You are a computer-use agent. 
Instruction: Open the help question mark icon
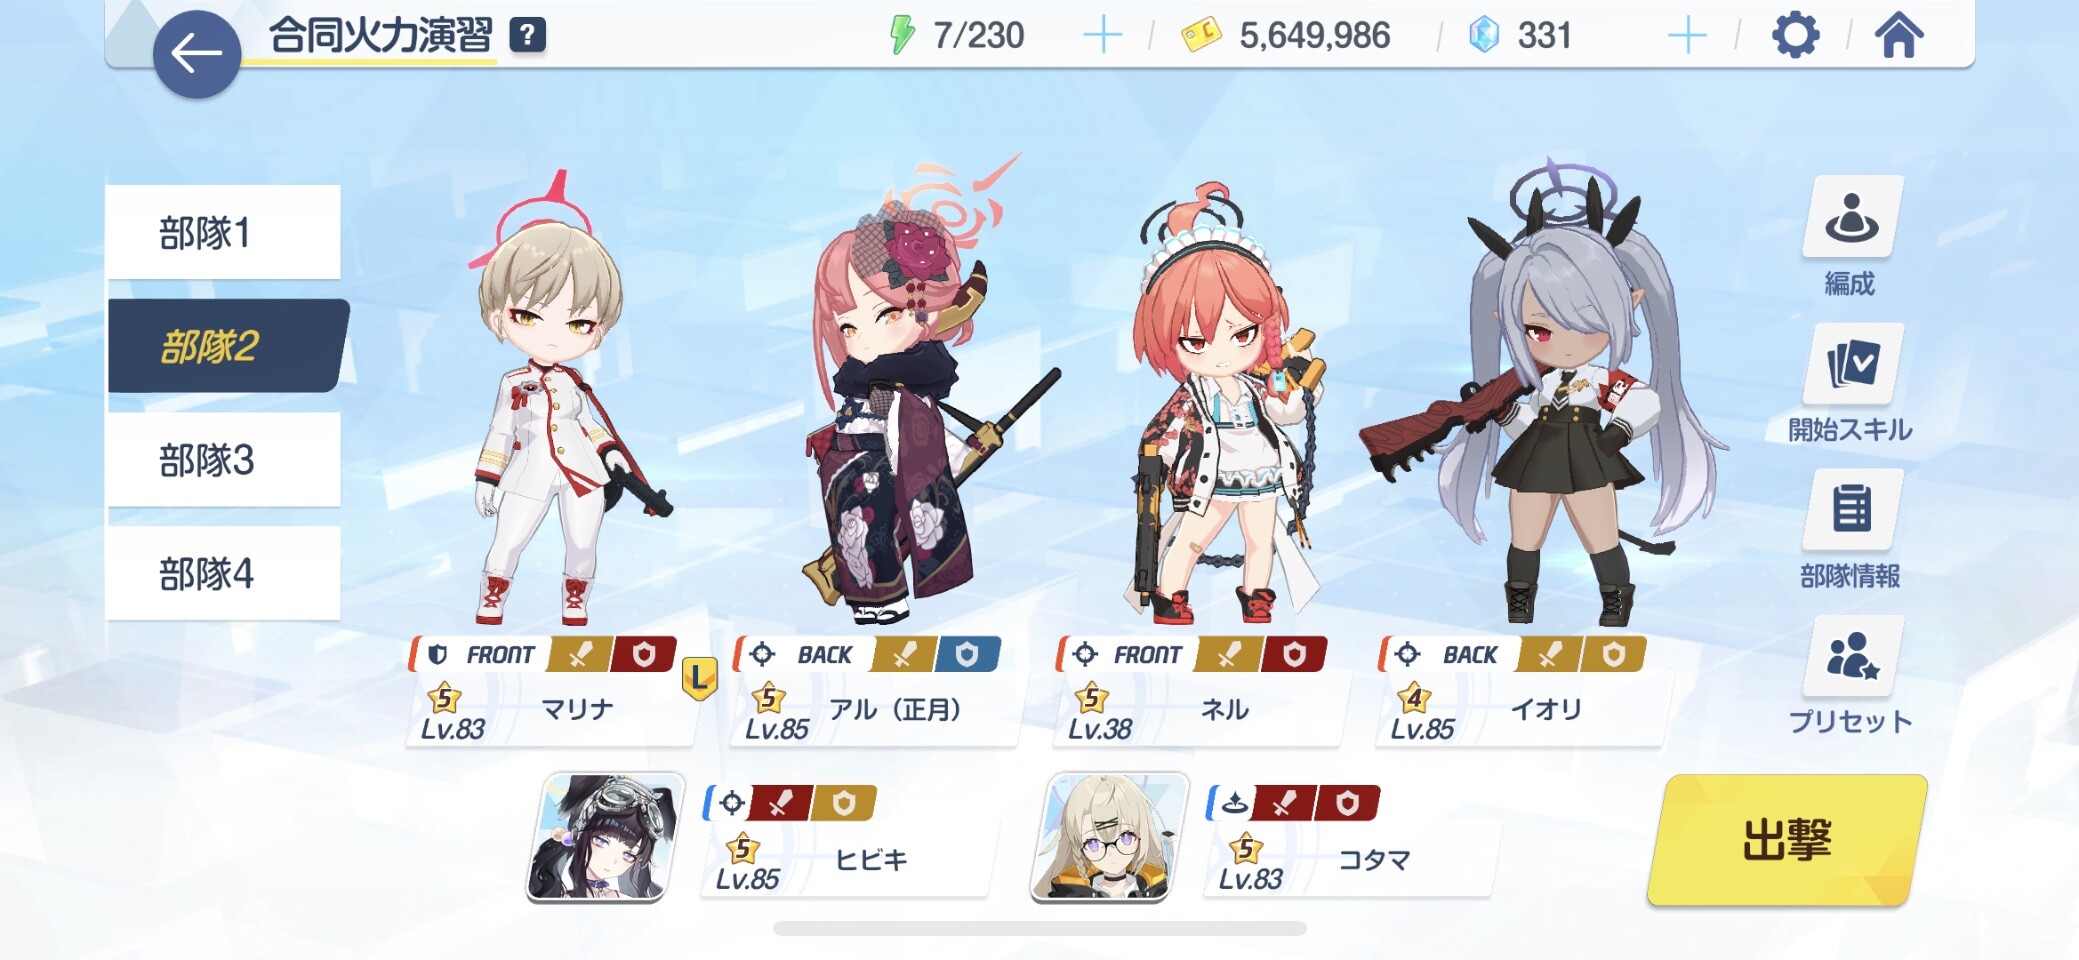point(527,35)
